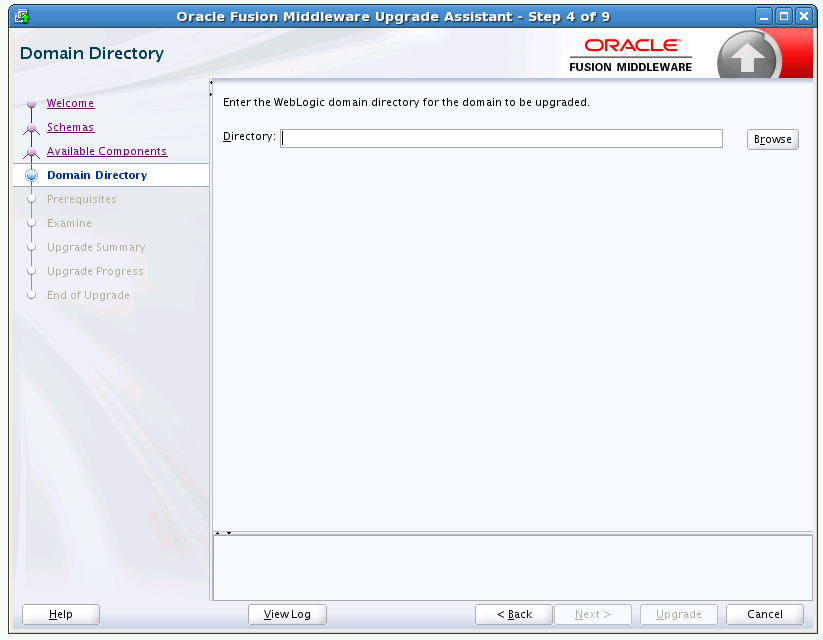Click the End of Upgrade step circle marker
823x640 pixels.
tap(31, 295)
